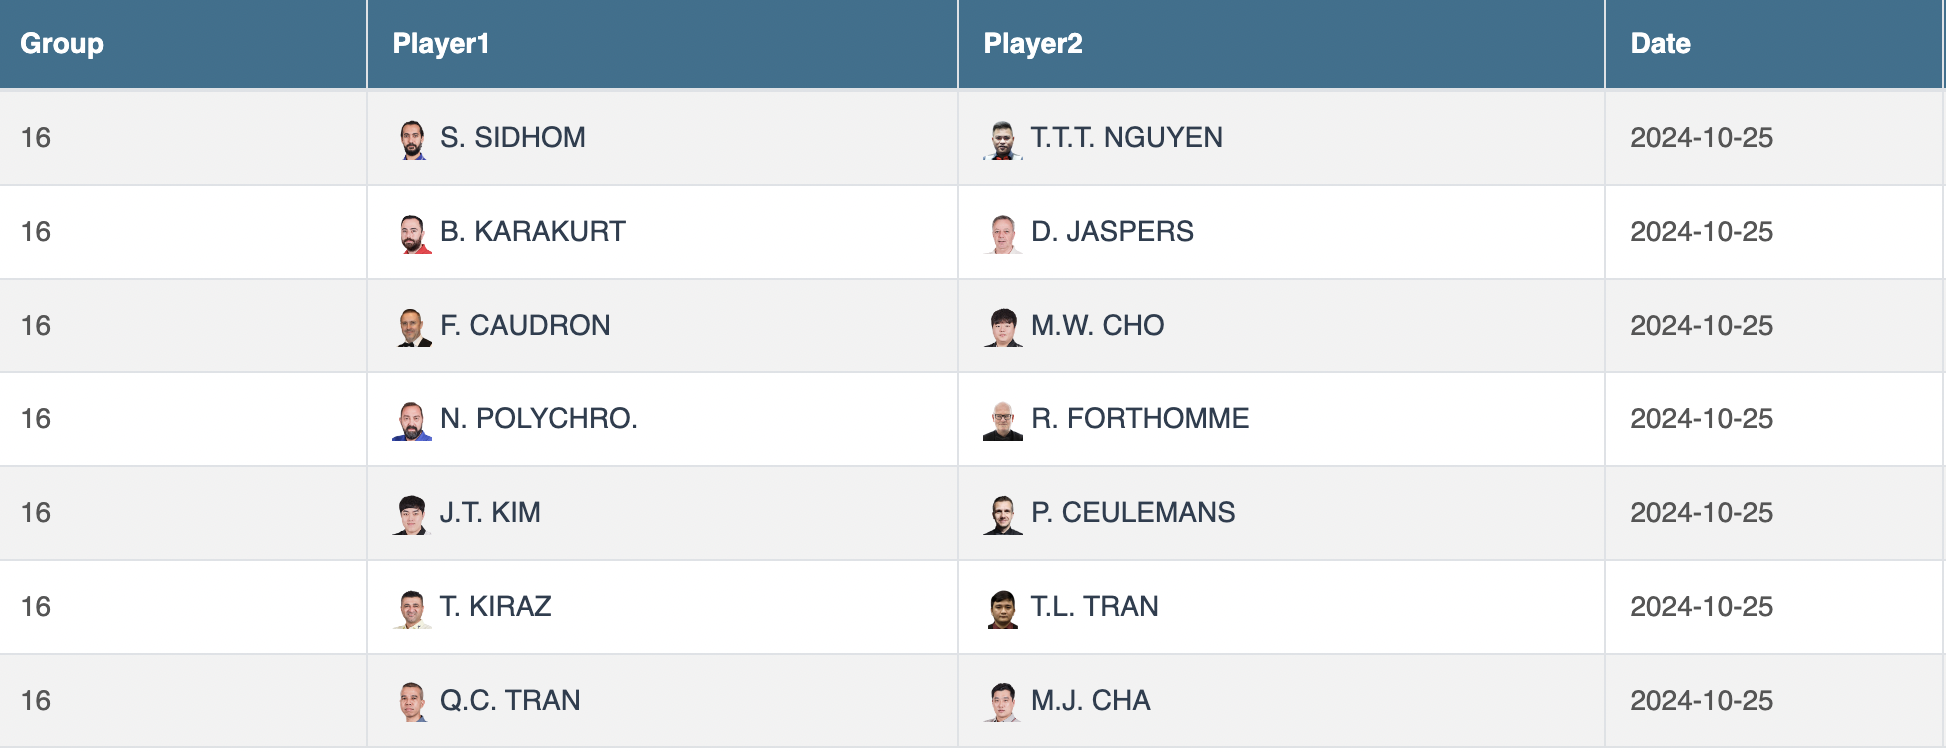
Task: Sort table by Date header
Action: [1660, 44]
